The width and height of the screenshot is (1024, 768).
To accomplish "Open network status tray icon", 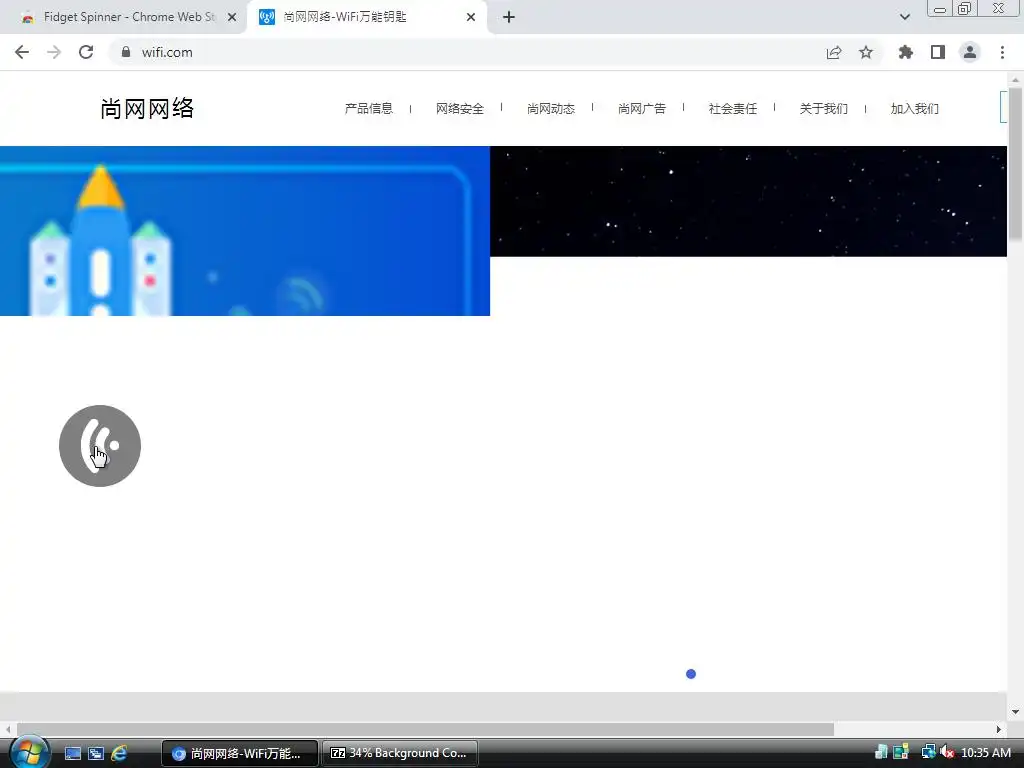I will (928, 752).
